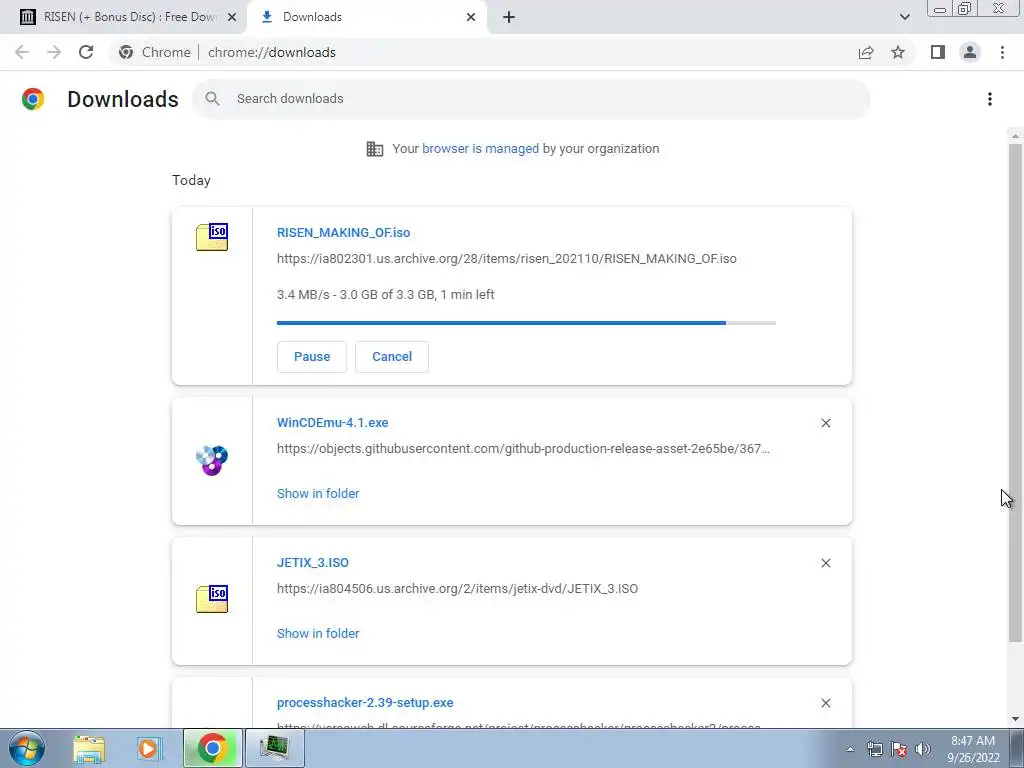Viewport: 1024px width, 768px height.
Task: Open a new tab with plus button
Action: 509,17
